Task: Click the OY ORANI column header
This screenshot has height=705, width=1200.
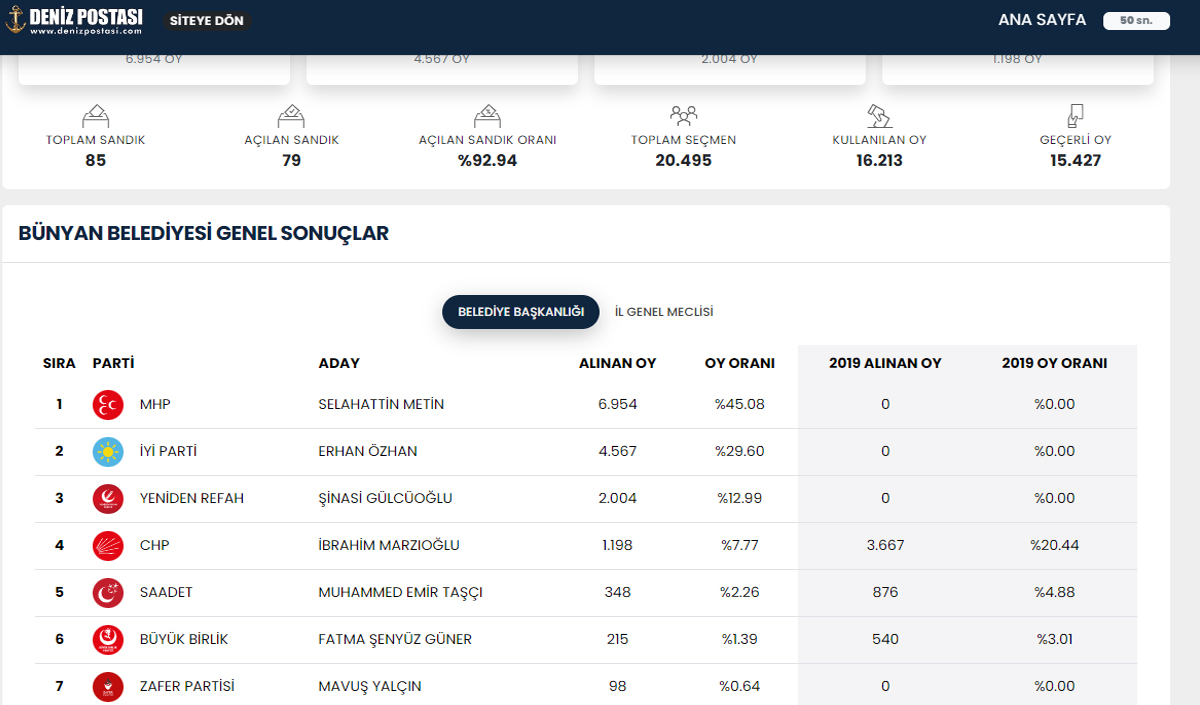Action: [x=740, y=363]
